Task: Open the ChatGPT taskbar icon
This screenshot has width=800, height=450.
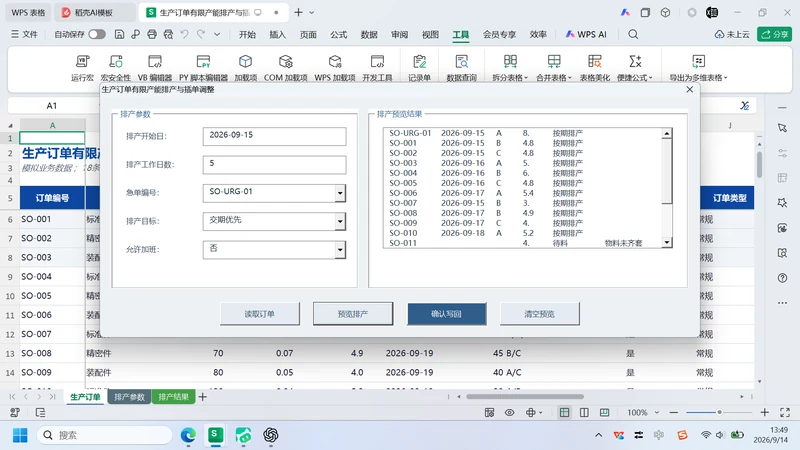Action: pos(270,435)
